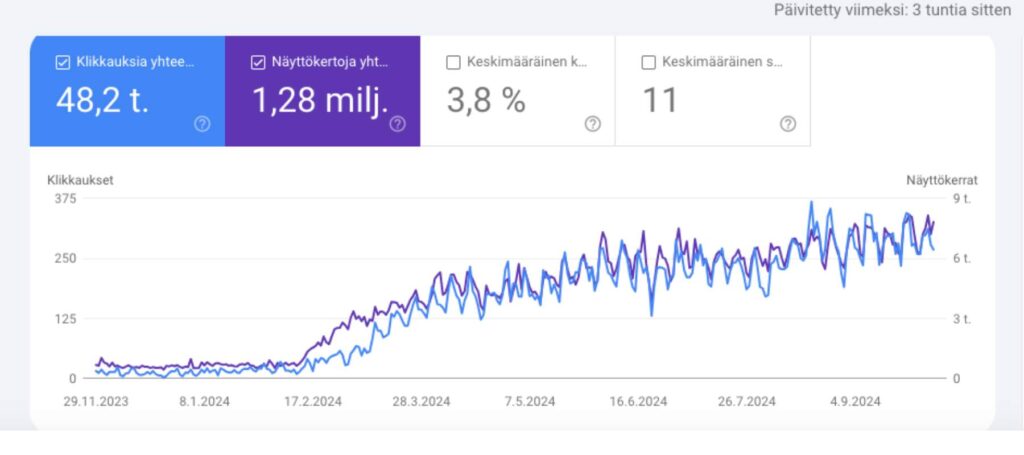Image resolution: width=1024 pixels, height=455 pixels.
Task: Enable the average position checkbox
Action: (x=648, y=62)
